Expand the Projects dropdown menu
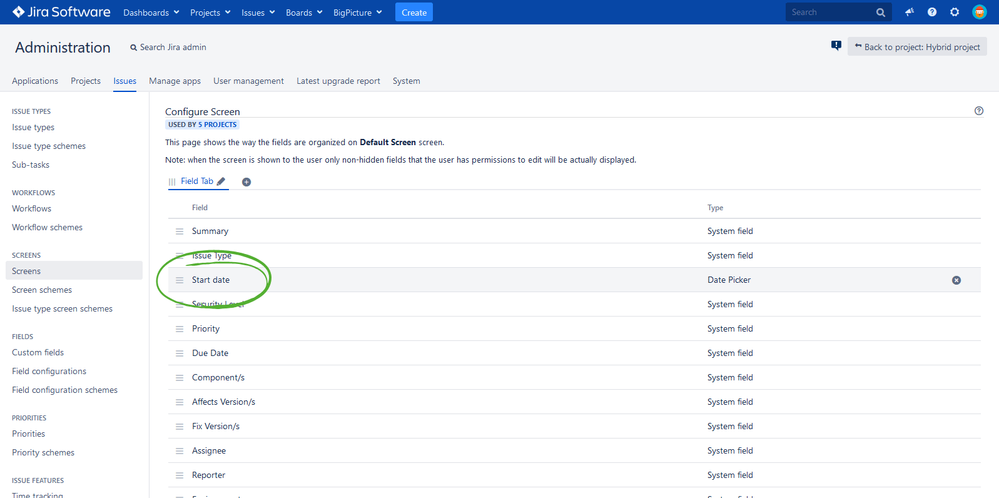Viewport: 999px width, 498px height. click(x=210, y=12)
